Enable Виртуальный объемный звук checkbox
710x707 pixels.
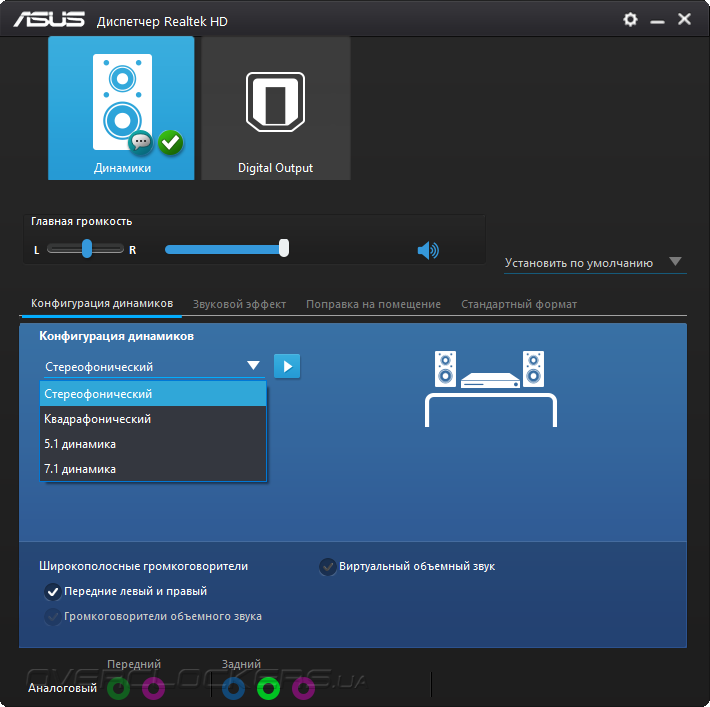click(328, 567)
